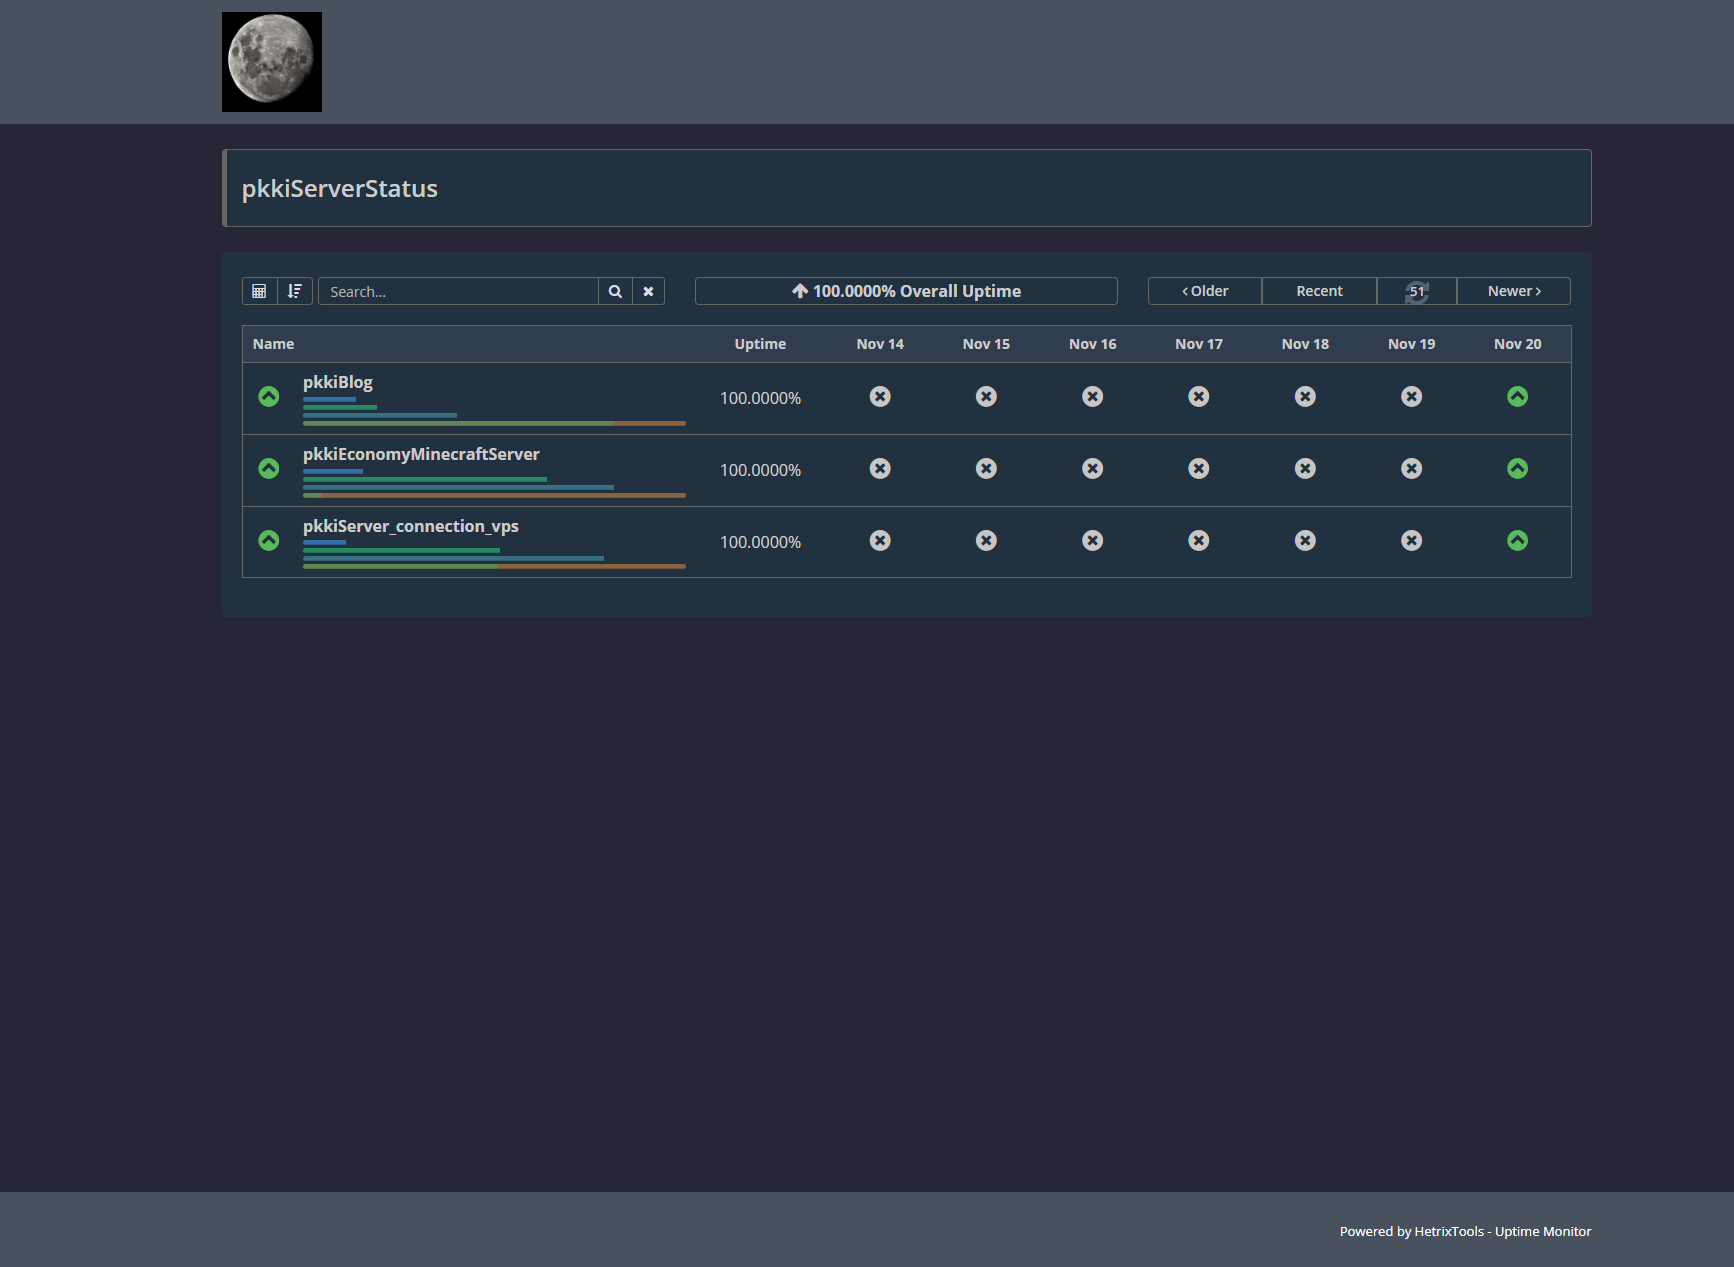This screenshot has height=1267, width=1734.
Task: Click pkkiServer_connection_vps response time bars
Action: 494,555
